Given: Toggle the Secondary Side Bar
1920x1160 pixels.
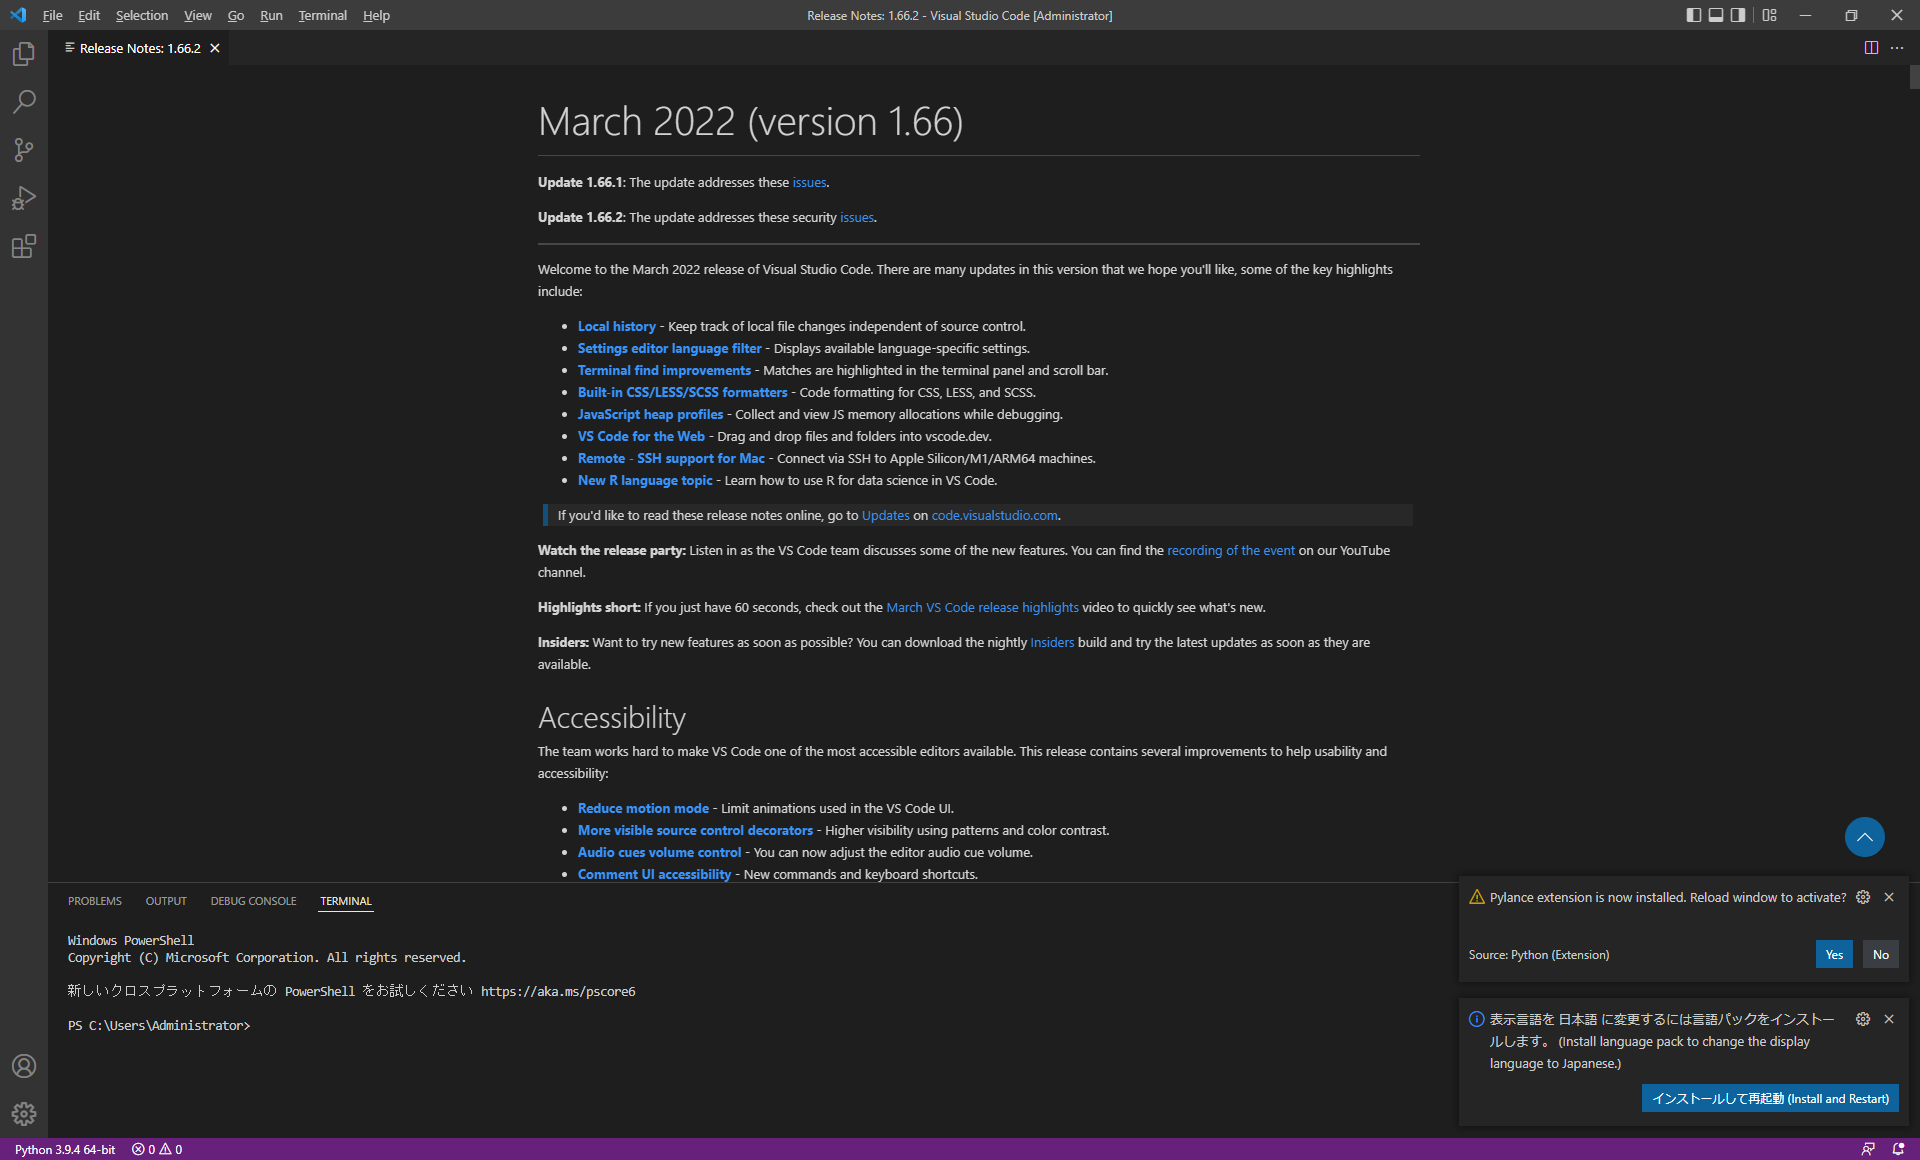Looking at the screenshot, I should [1740, 15].
